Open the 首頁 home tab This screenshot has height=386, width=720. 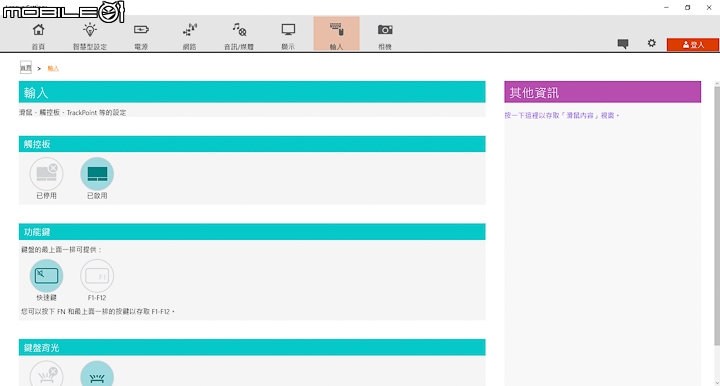39,36
